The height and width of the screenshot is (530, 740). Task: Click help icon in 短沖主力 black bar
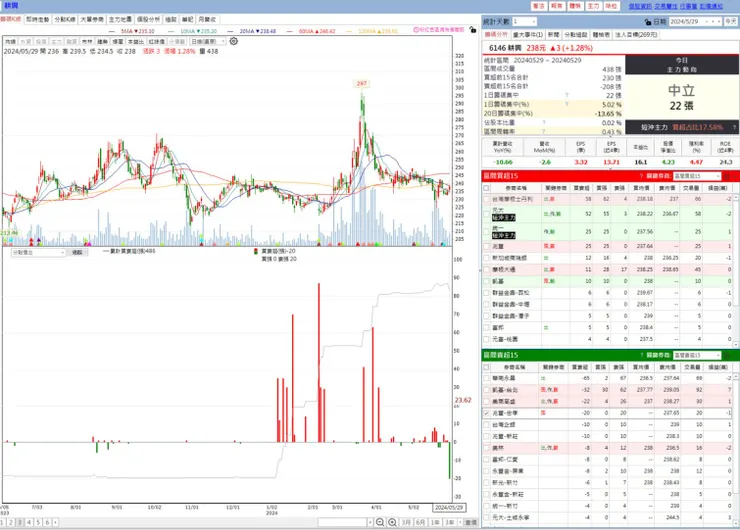click(734, 127)
